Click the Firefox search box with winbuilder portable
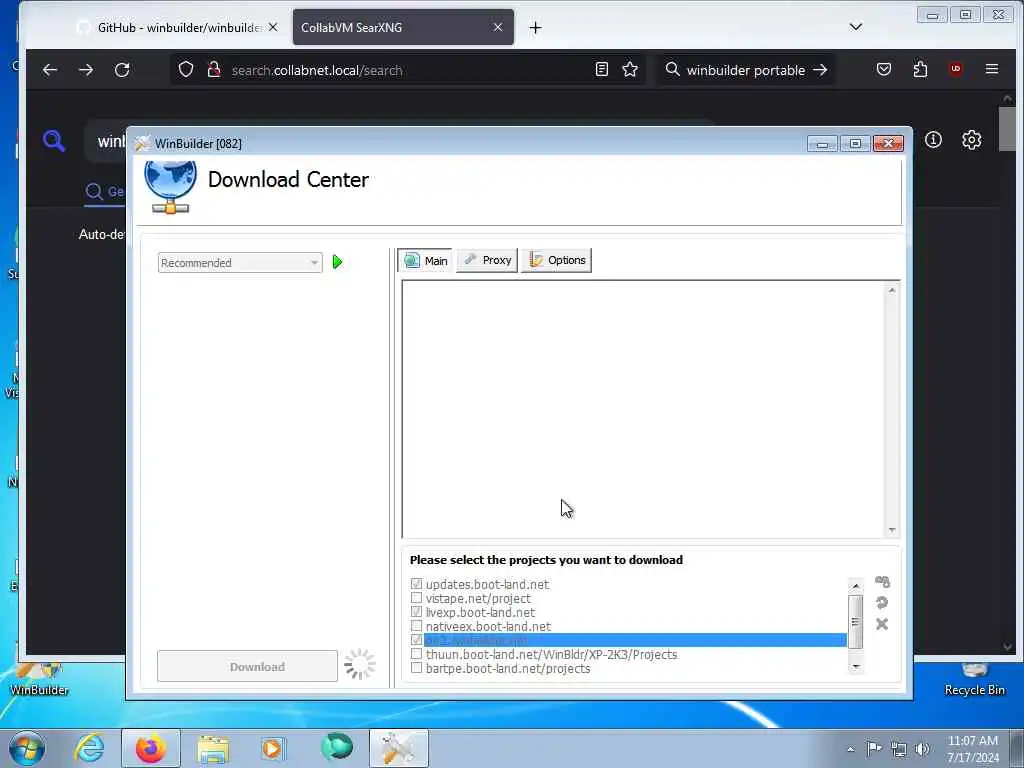The image size is (1024, 768). [x=745, y=70]
